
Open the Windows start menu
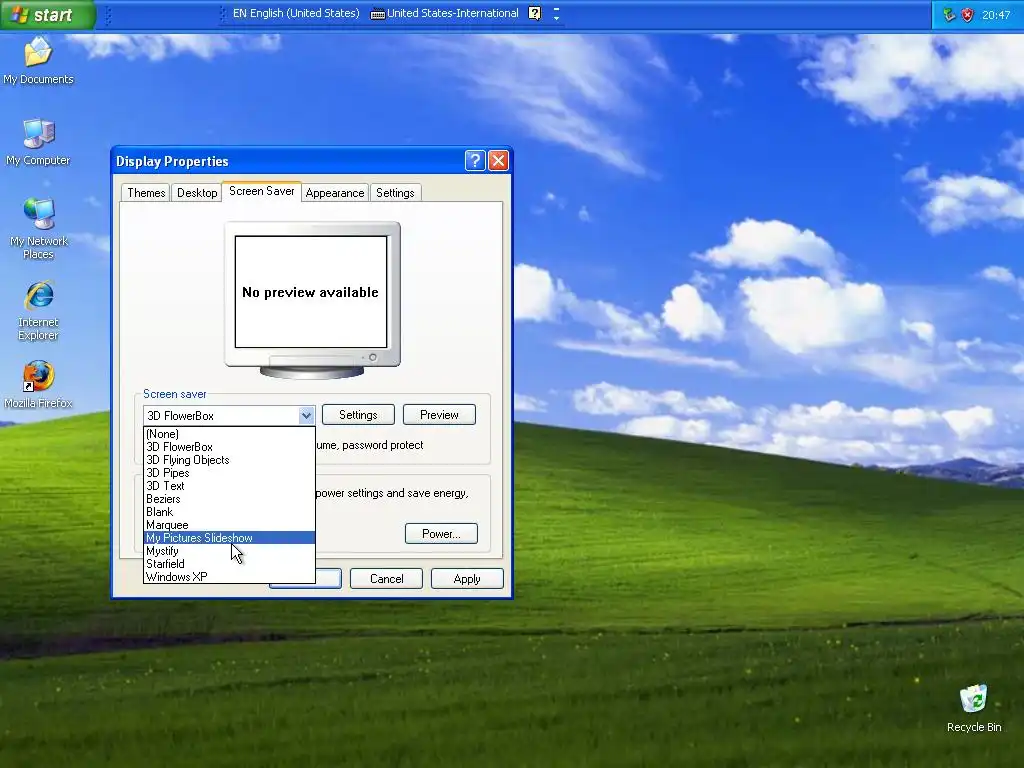(x=48, y=14)
